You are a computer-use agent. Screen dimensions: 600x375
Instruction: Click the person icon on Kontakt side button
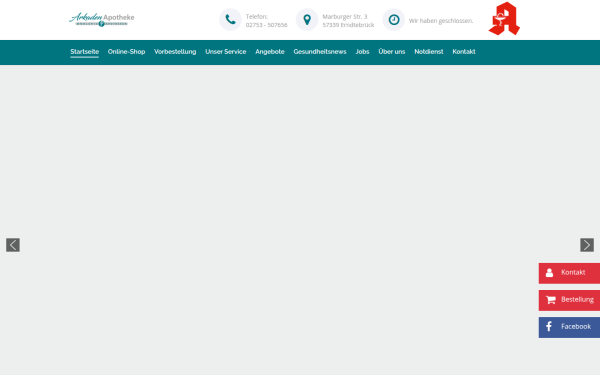pos(549,273)
